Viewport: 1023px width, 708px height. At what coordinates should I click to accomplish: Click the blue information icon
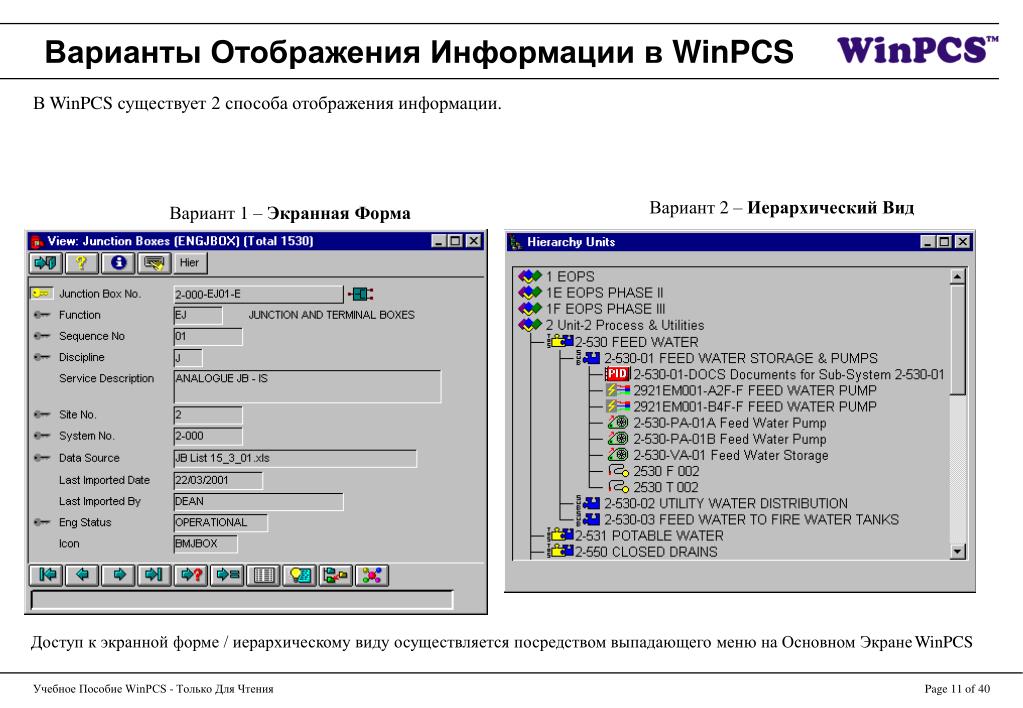pyautogui.click(x=118, y=263)
